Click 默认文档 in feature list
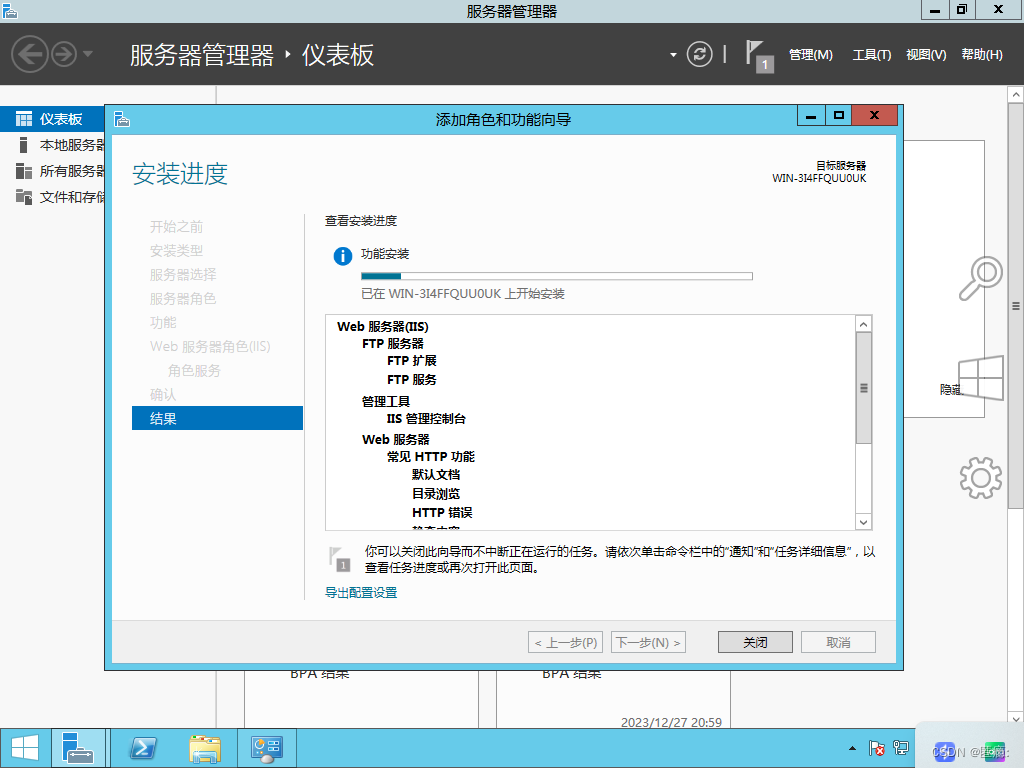 tap(436, 475)
